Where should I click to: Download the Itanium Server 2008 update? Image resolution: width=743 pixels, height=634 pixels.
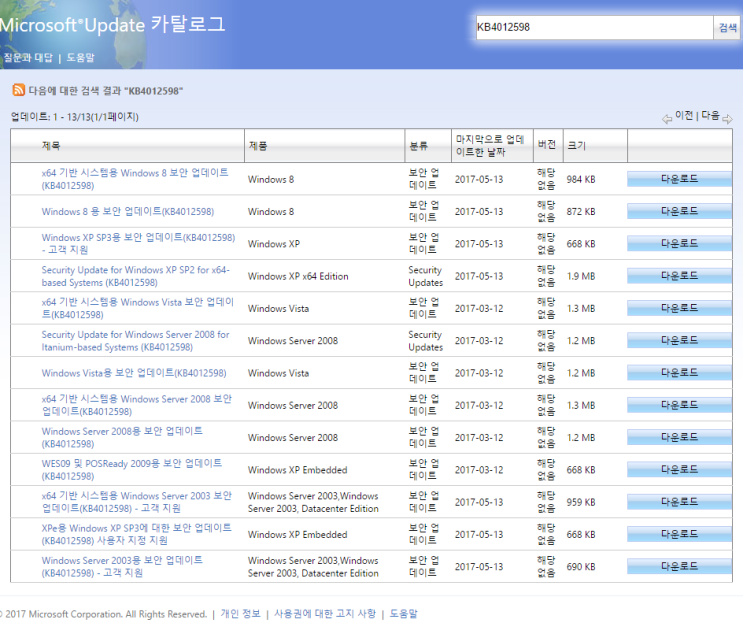(x=679, y=341)
